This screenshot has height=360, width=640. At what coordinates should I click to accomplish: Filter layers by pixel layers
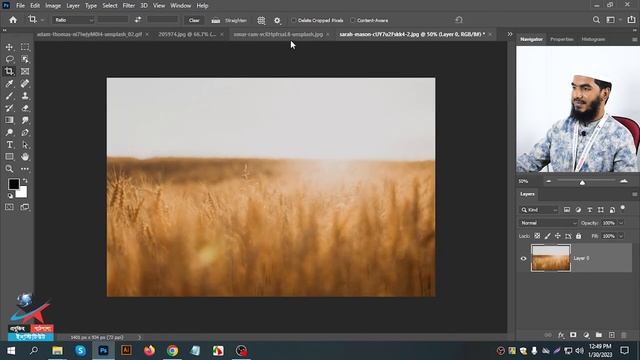point(567,210)
